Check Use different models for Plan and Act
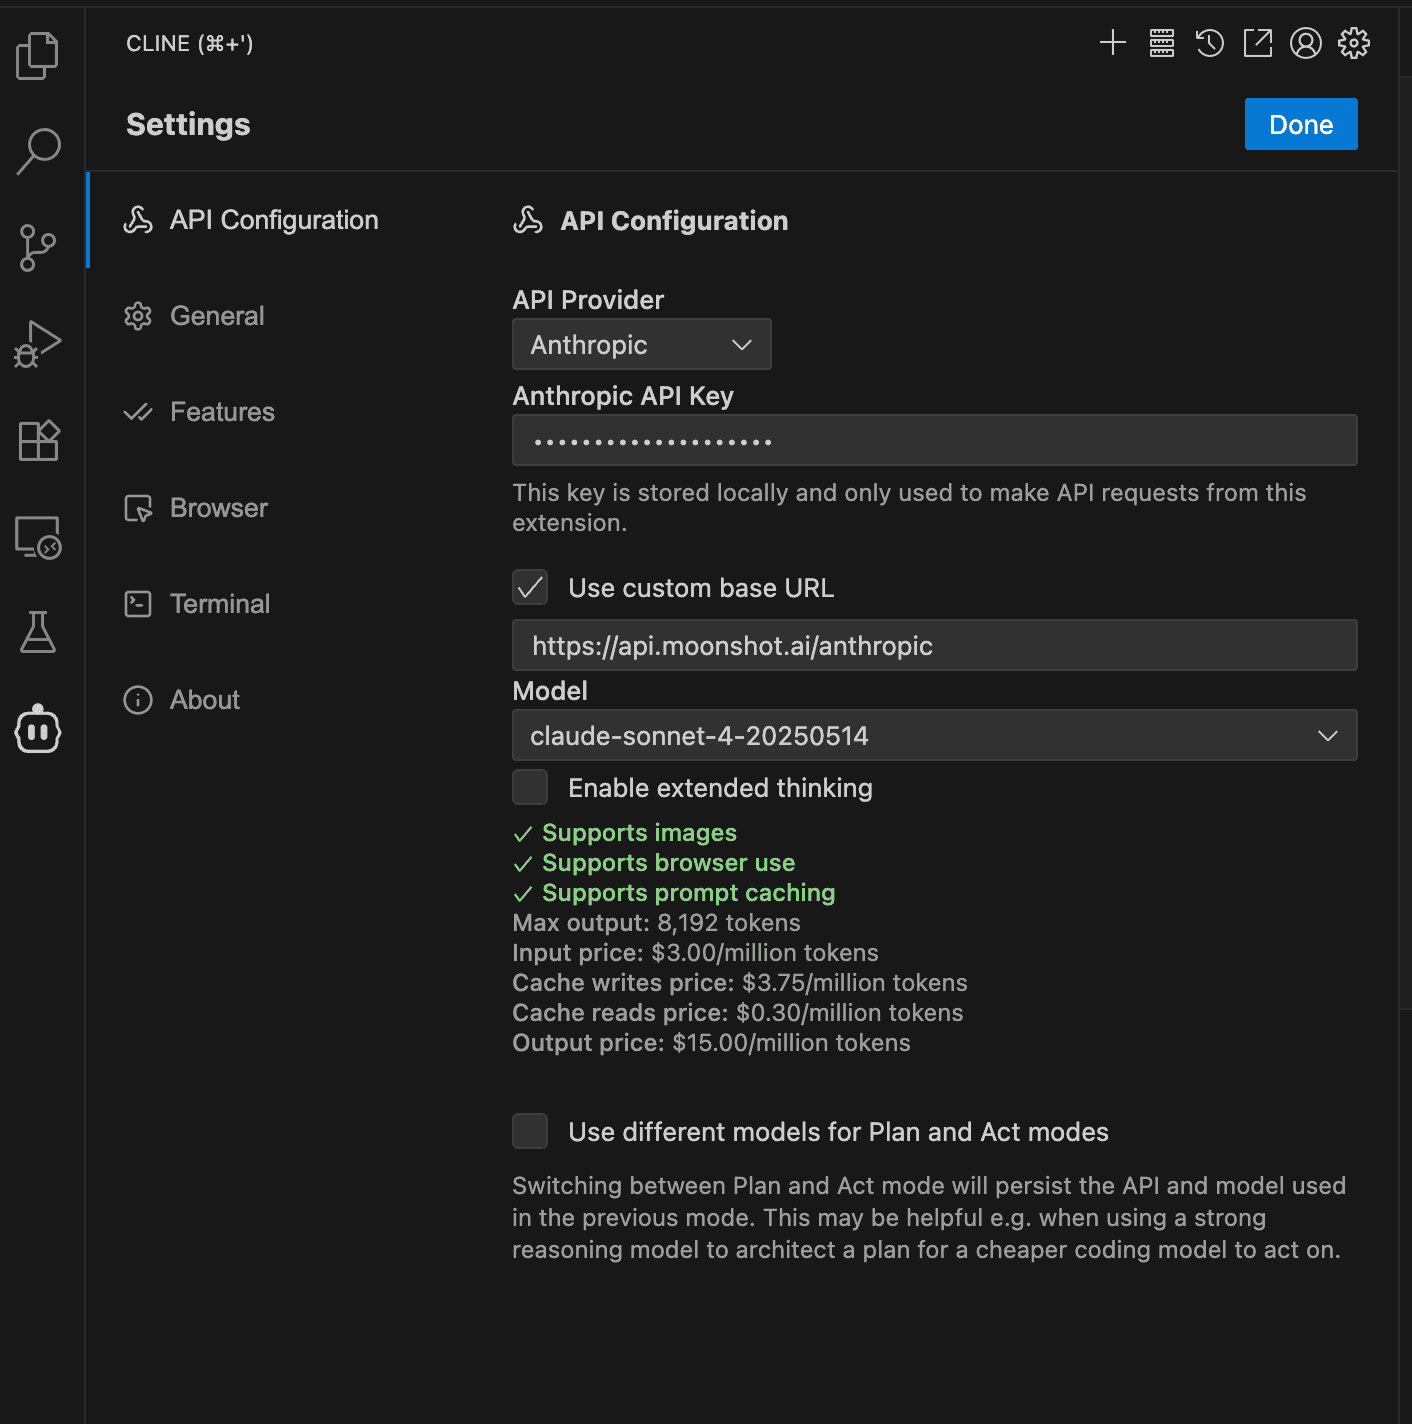1412x1424 pixels. [530, 1131]
